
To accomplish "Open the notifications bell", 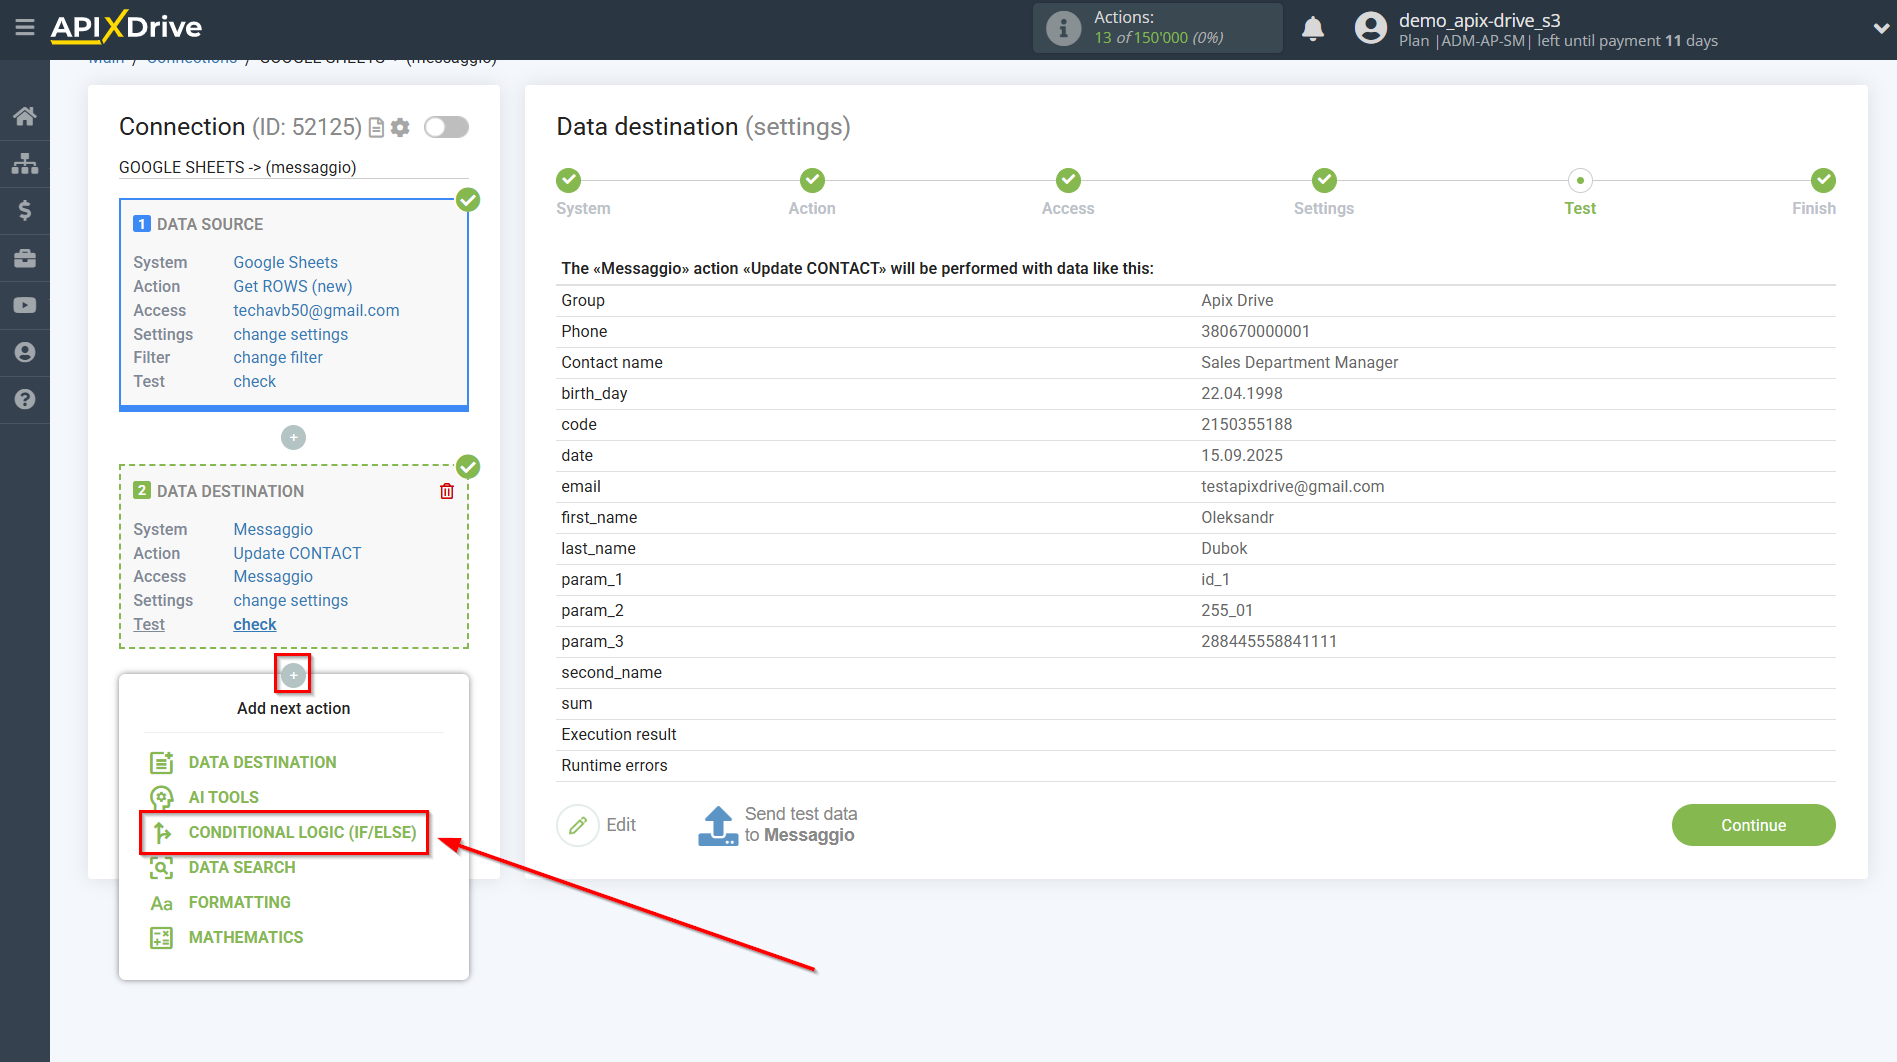I will click(1313, 29).
